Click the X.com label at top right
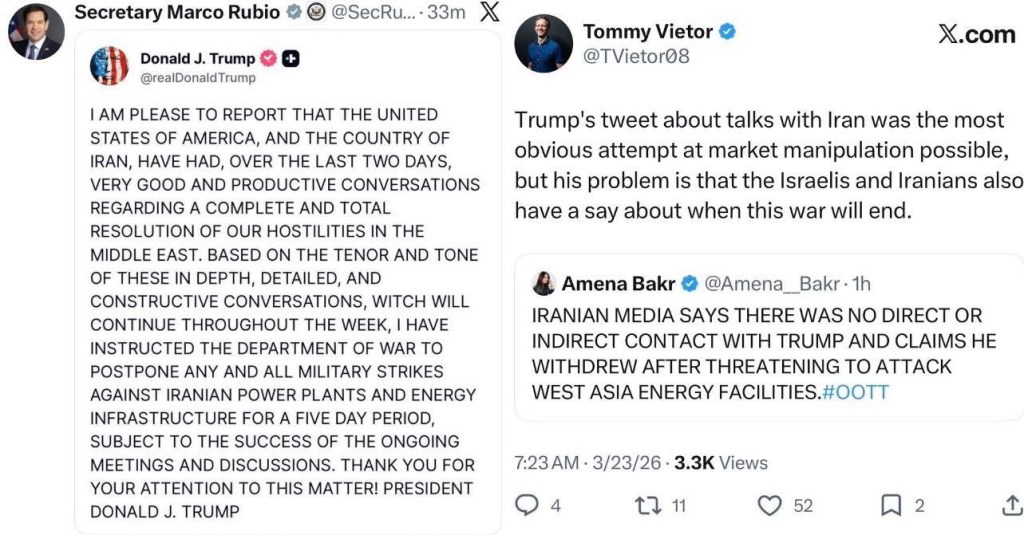This screenshot has width=1024, height=535. [x=976, y=34]
